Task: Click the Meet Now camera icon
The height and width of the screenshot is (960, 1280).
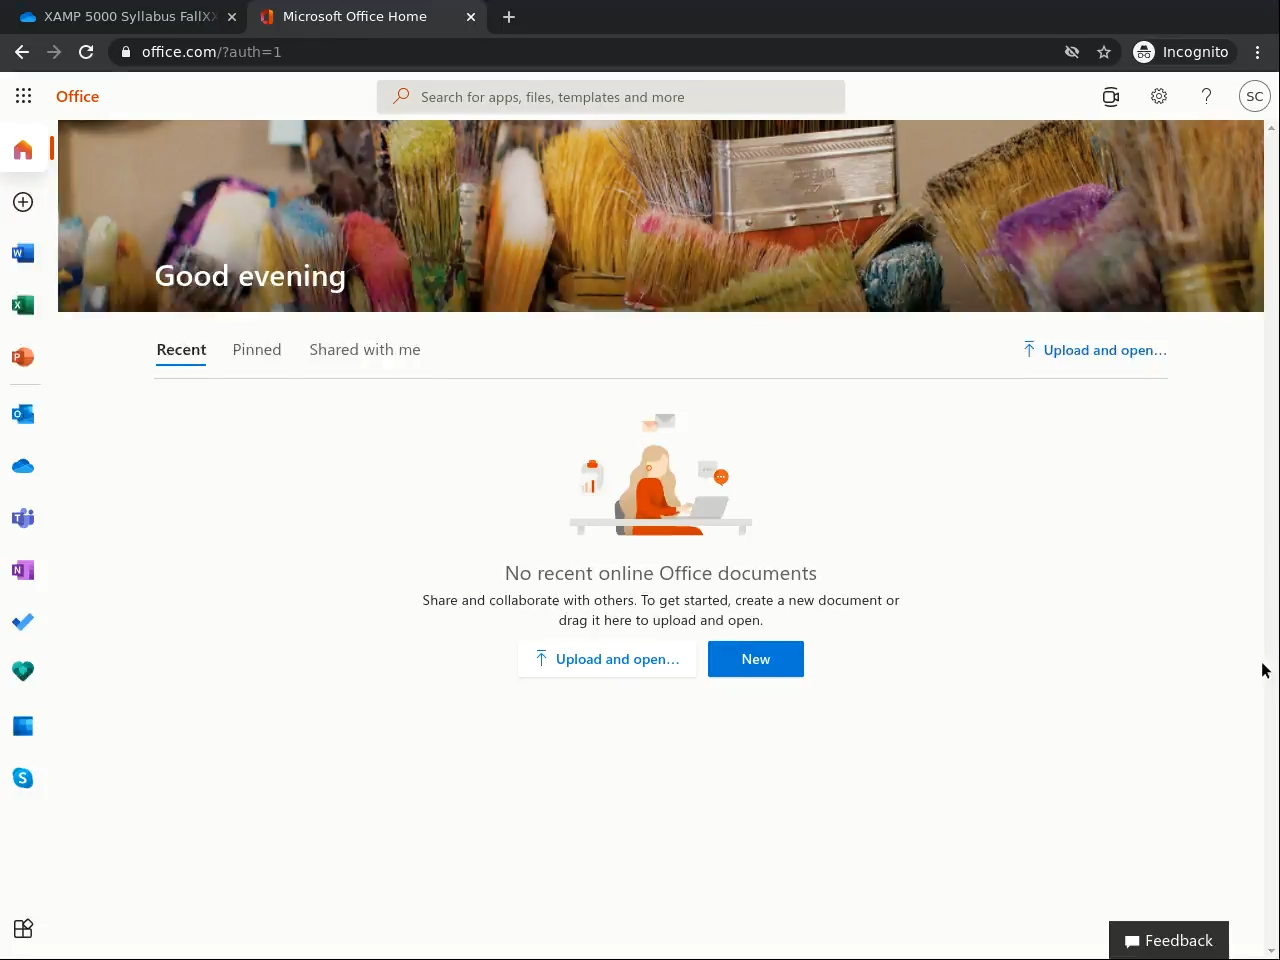Action: (x=1111, y=97)
